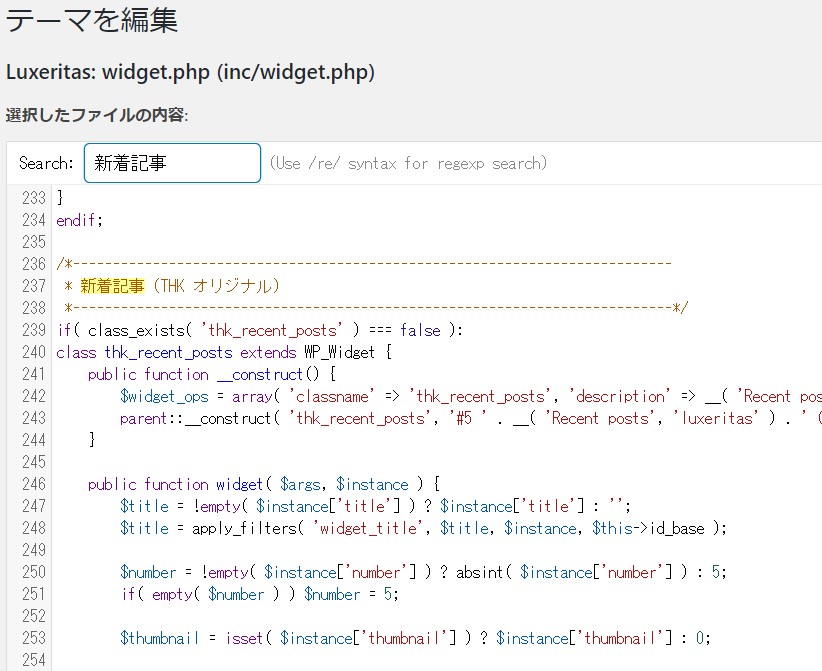
Task: Click the apply_filters function call
Action: 244,528
